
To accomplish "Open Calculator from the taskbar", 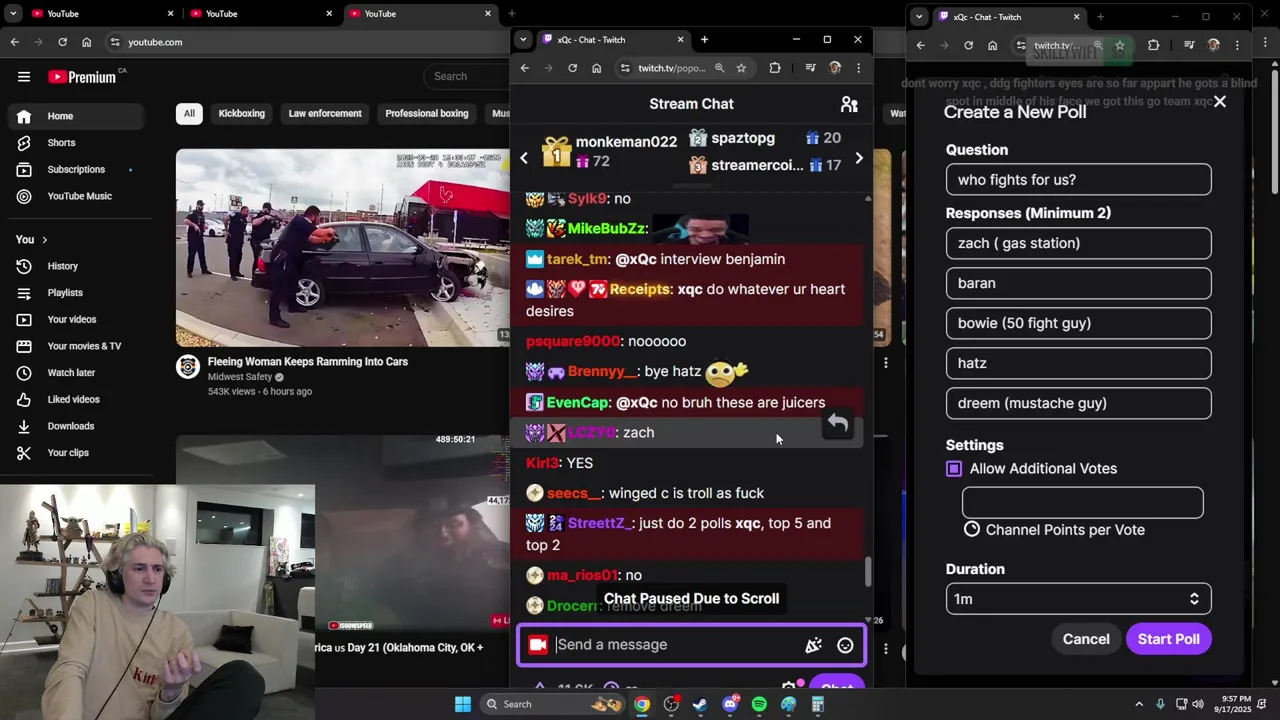I will [x=817, y=704].
